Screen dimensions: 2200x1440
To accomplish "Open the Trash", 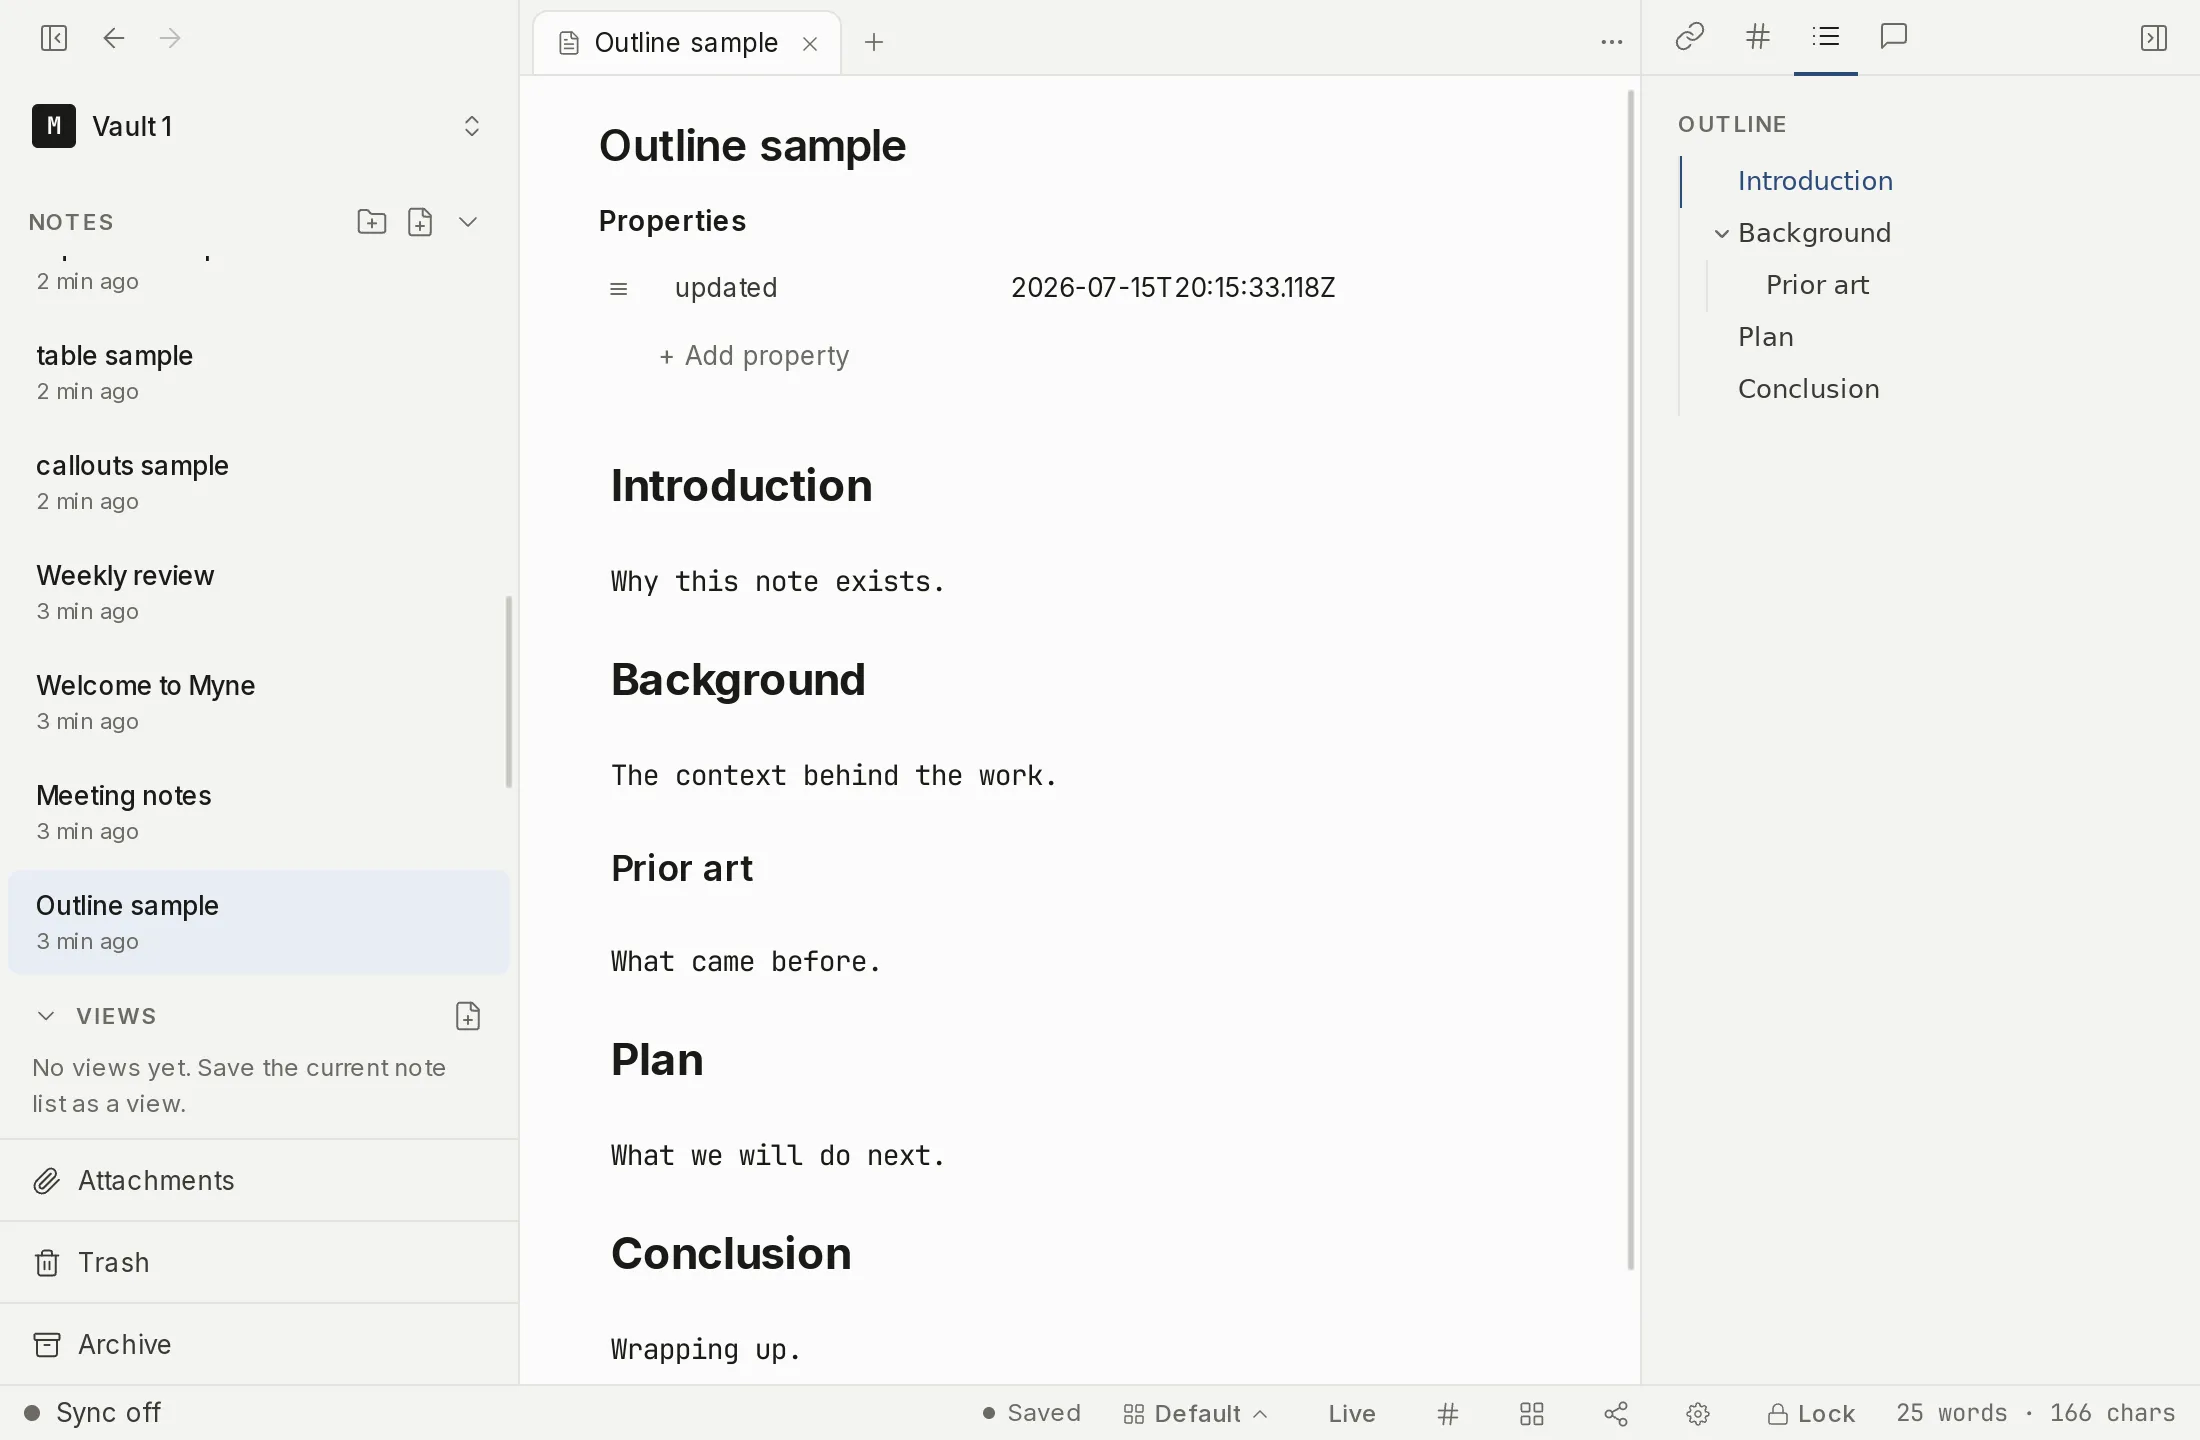I will 259,1263.
